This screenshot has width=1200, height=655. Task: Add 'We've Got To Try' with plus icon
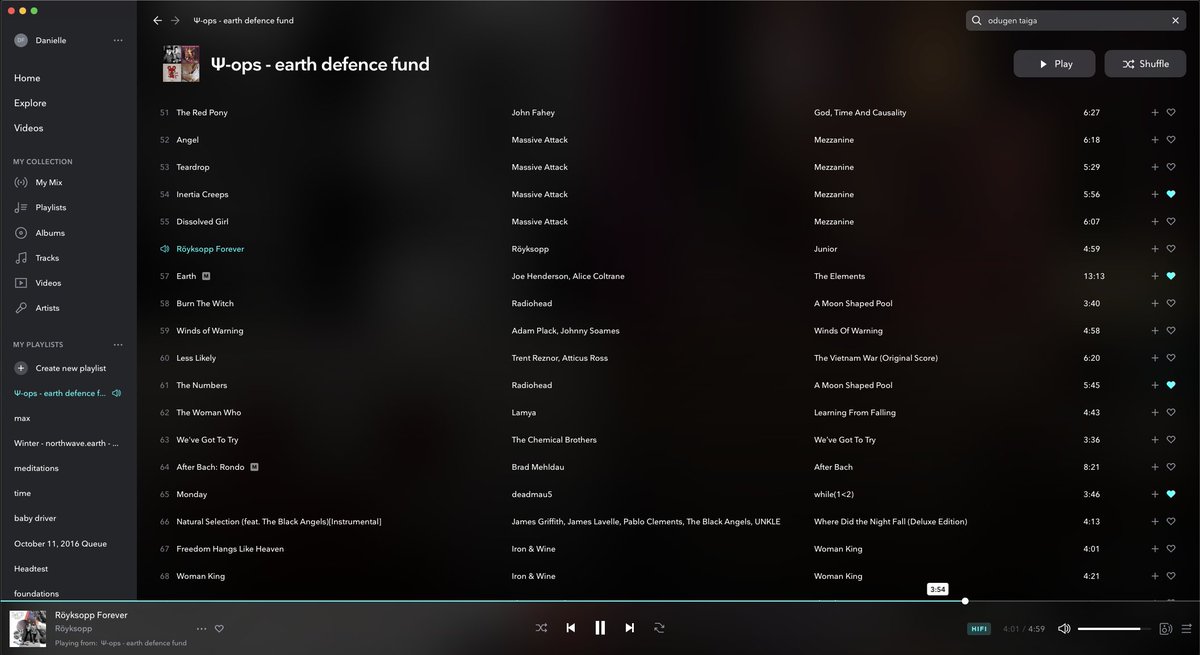click(1155, 440)
